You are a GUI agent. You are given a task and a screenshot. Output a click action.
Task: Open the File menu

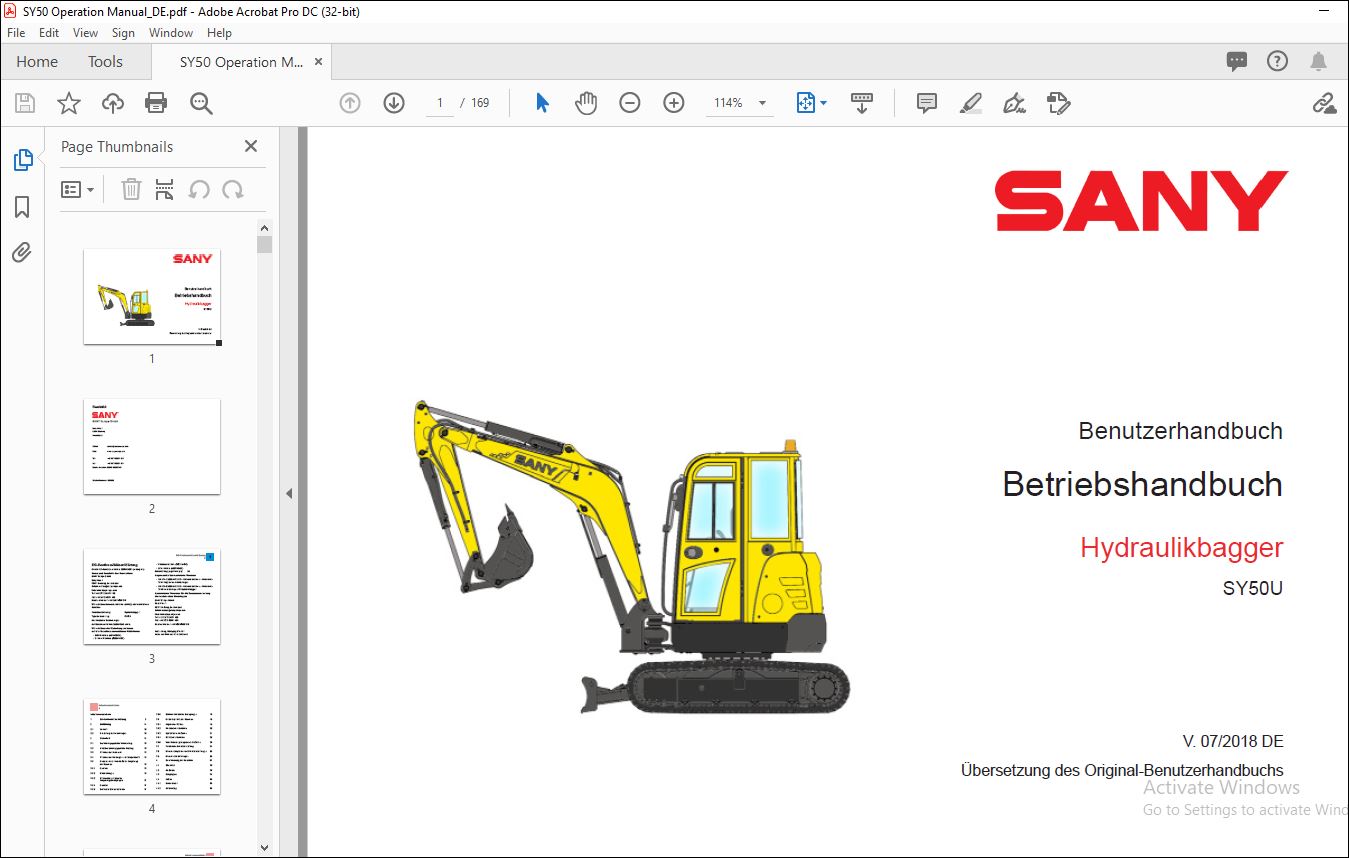pos(16,32)
